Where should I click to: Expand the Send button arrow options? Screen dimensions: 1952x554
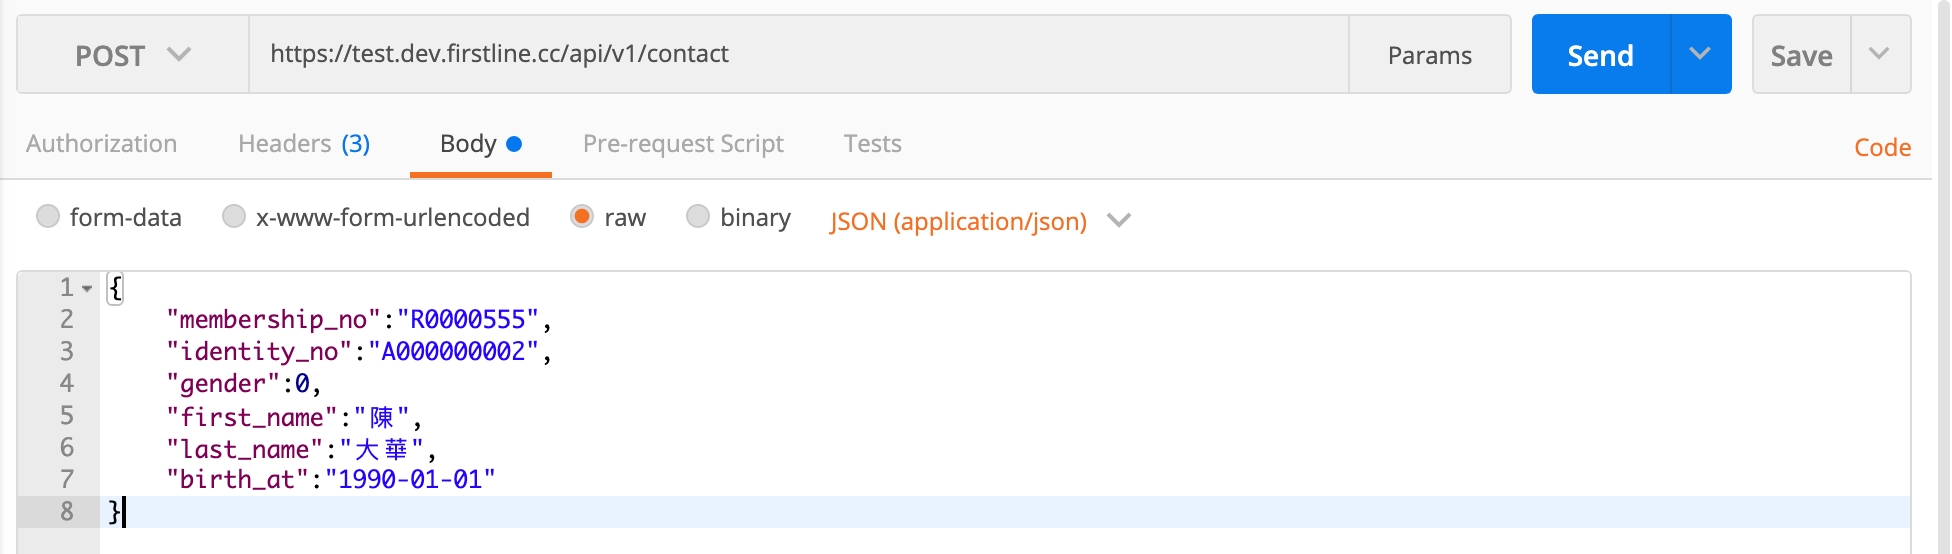[x=1700, y=54]
